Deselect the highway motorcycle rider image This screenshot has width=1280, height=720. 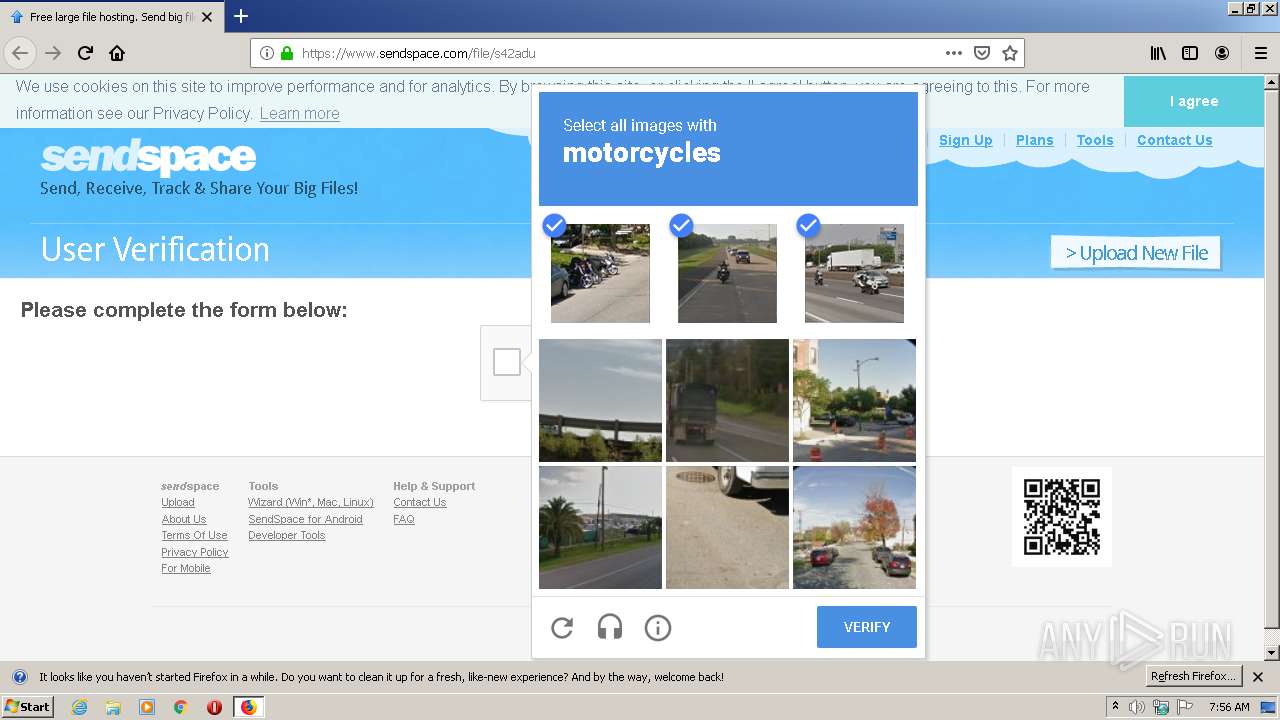click(727, 273)
